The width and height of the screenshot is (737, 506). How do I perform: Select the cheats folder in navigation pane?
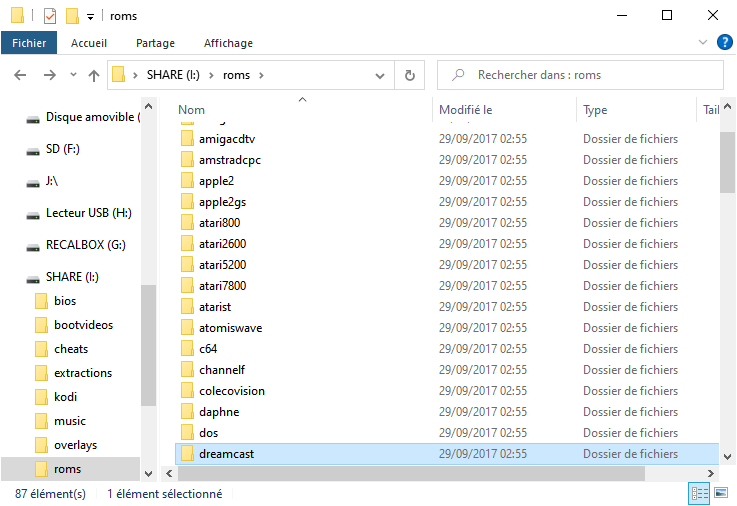pos(71,349)
